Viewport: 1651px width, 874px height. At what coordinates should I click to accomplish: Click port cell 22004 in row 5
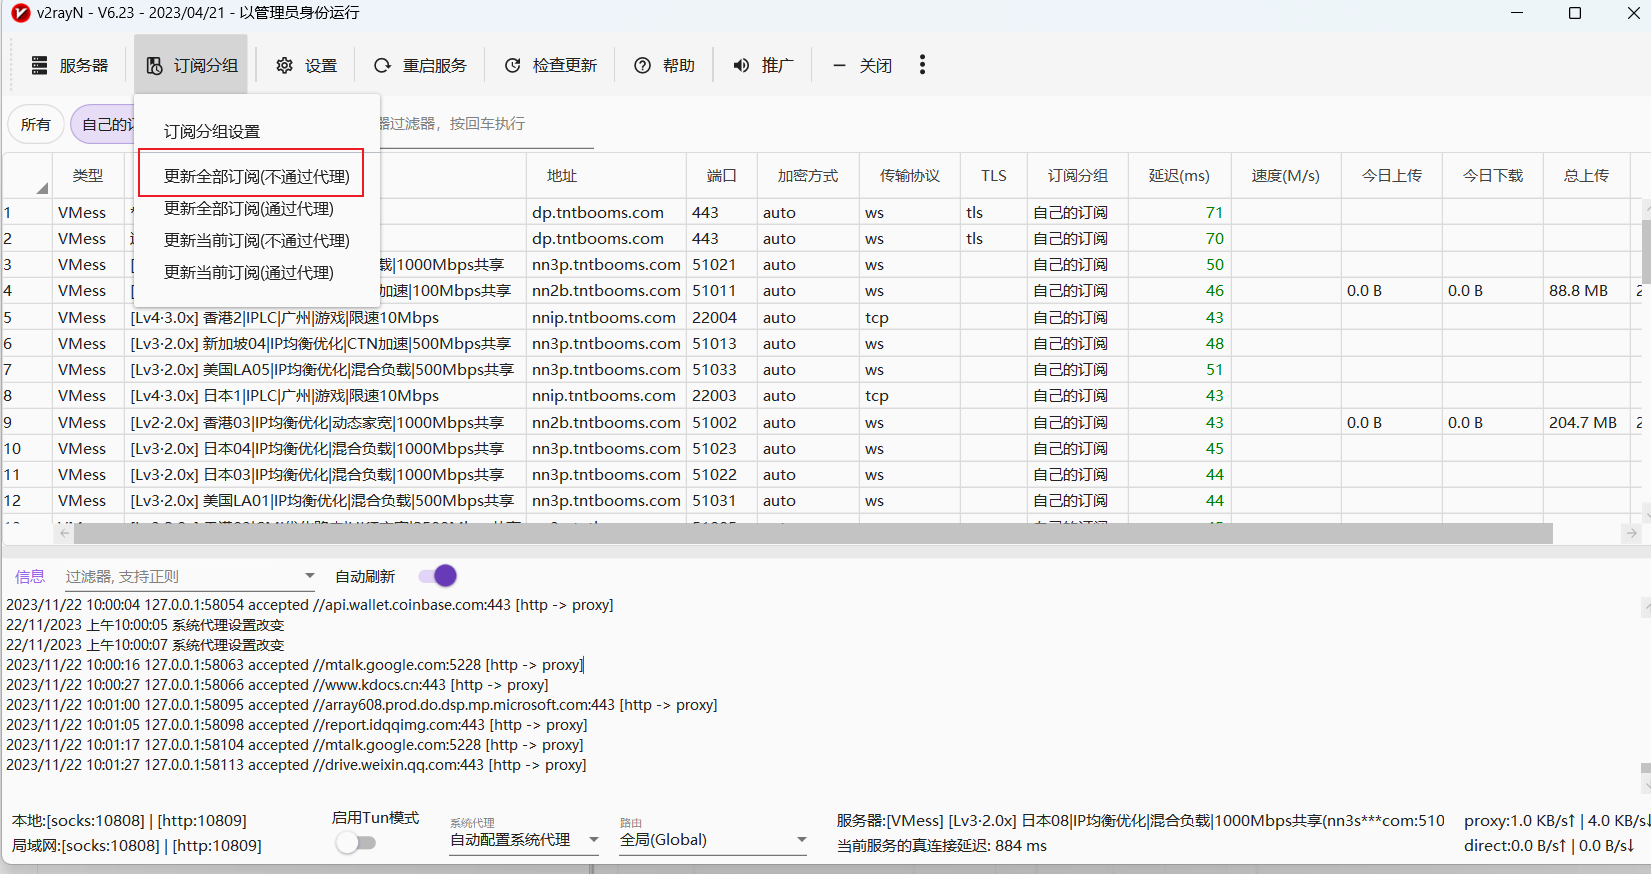(714, 317)
